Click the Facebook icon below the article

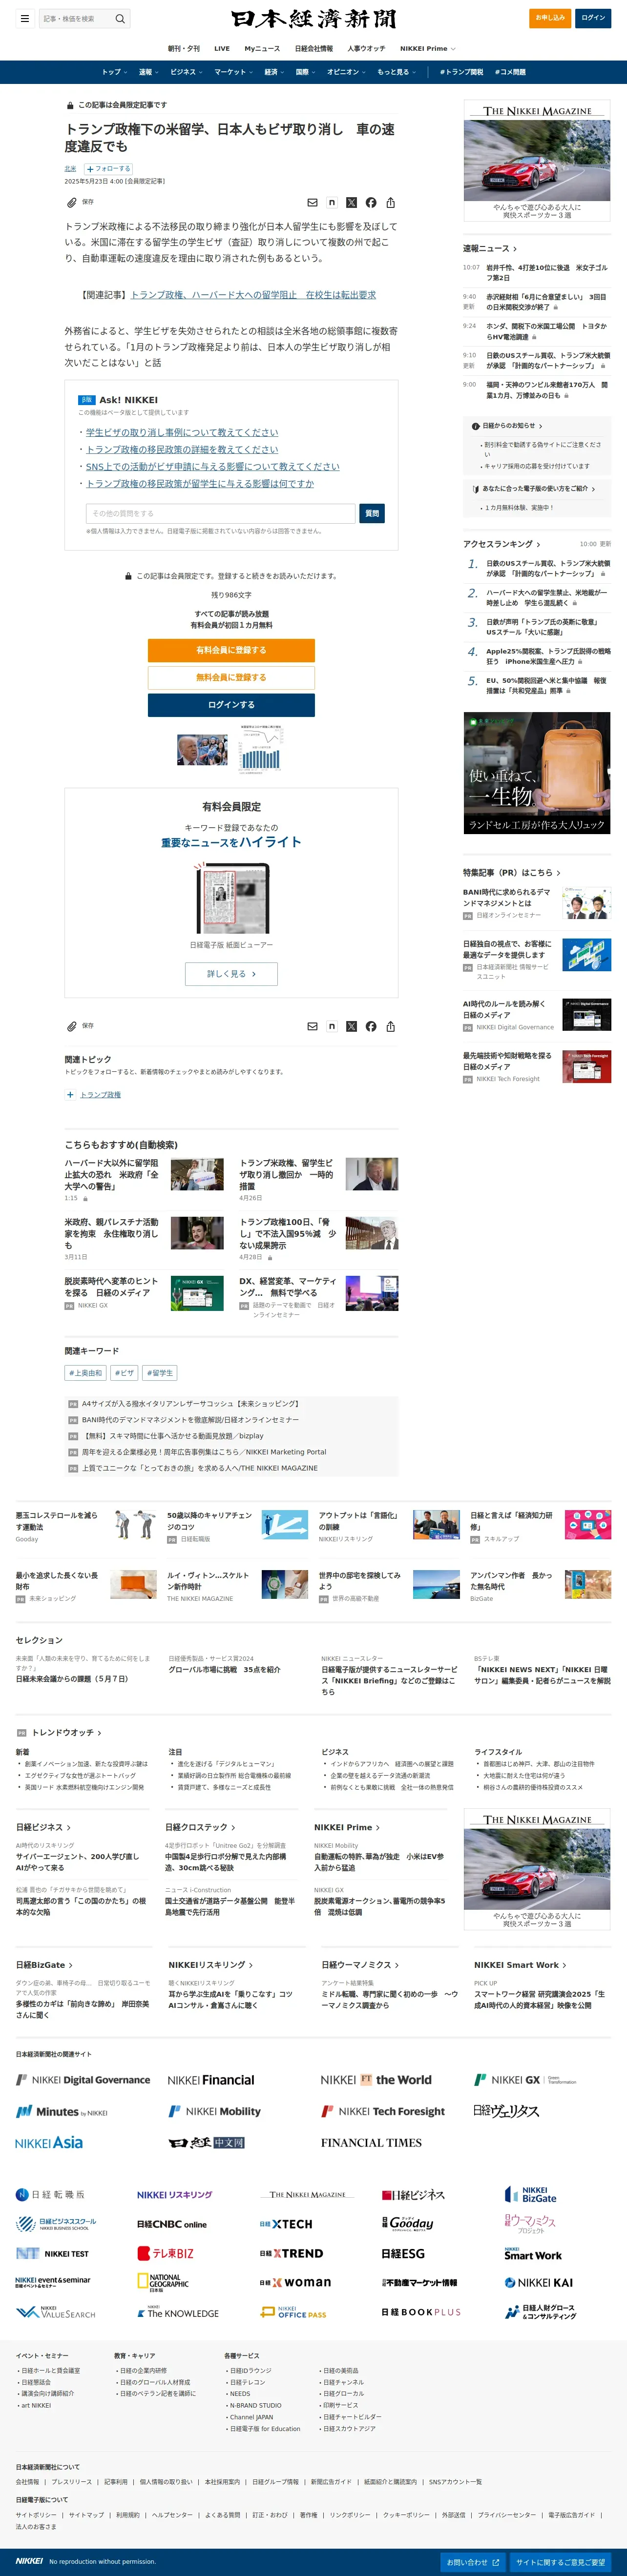[x=371, y=1026]
